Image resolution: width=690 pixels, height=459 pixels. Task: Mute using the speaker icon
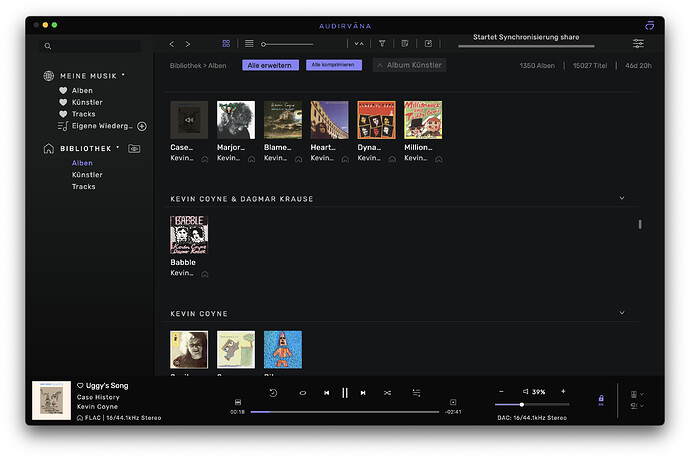tap(525, 391)
